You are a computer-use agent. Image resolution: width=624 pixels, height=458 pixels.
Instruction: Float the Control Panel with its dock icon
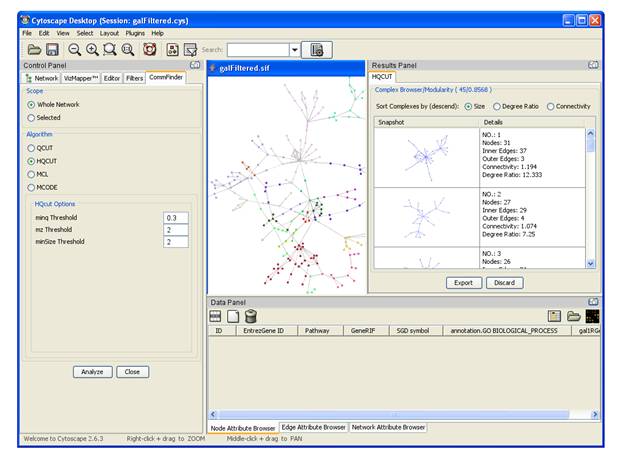coord(195,65)
